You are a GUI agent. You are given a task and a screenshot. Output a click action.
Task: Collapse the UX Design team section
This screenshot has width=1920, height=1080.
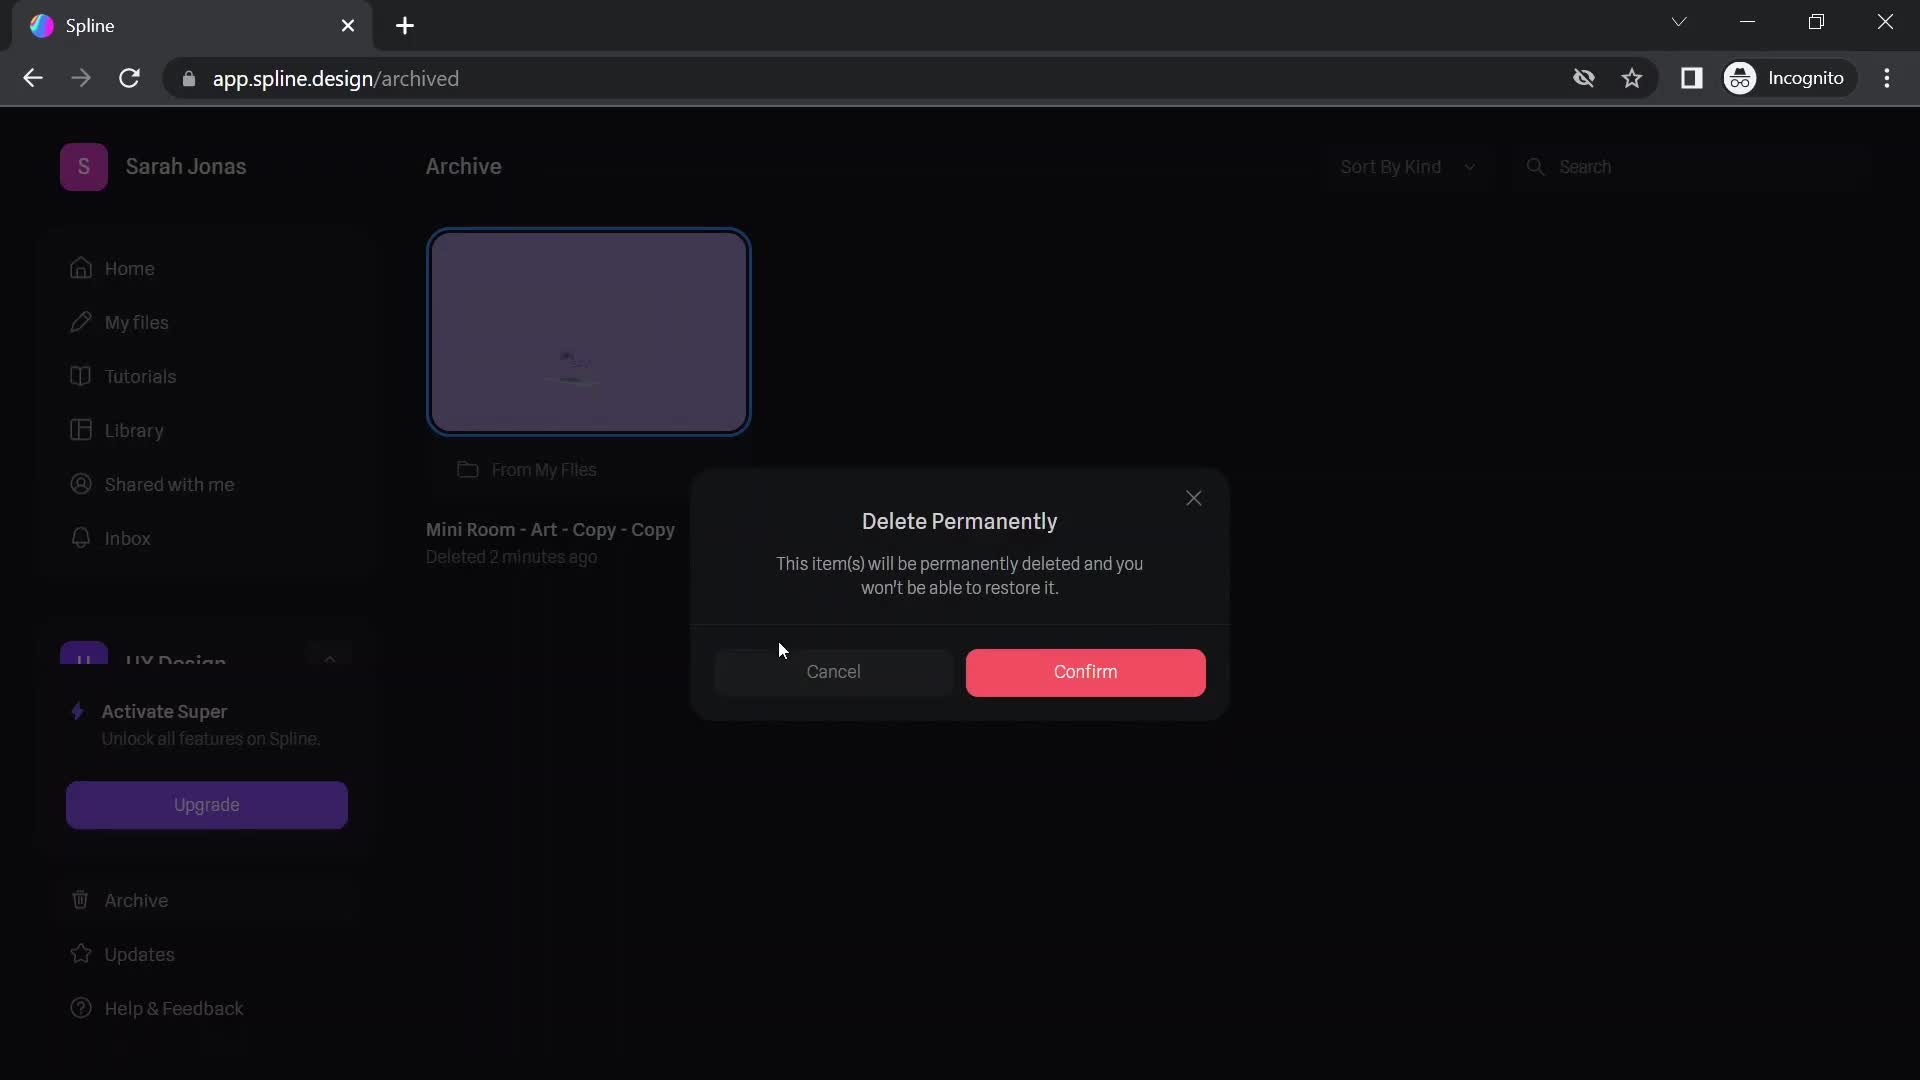click(330, 661)
